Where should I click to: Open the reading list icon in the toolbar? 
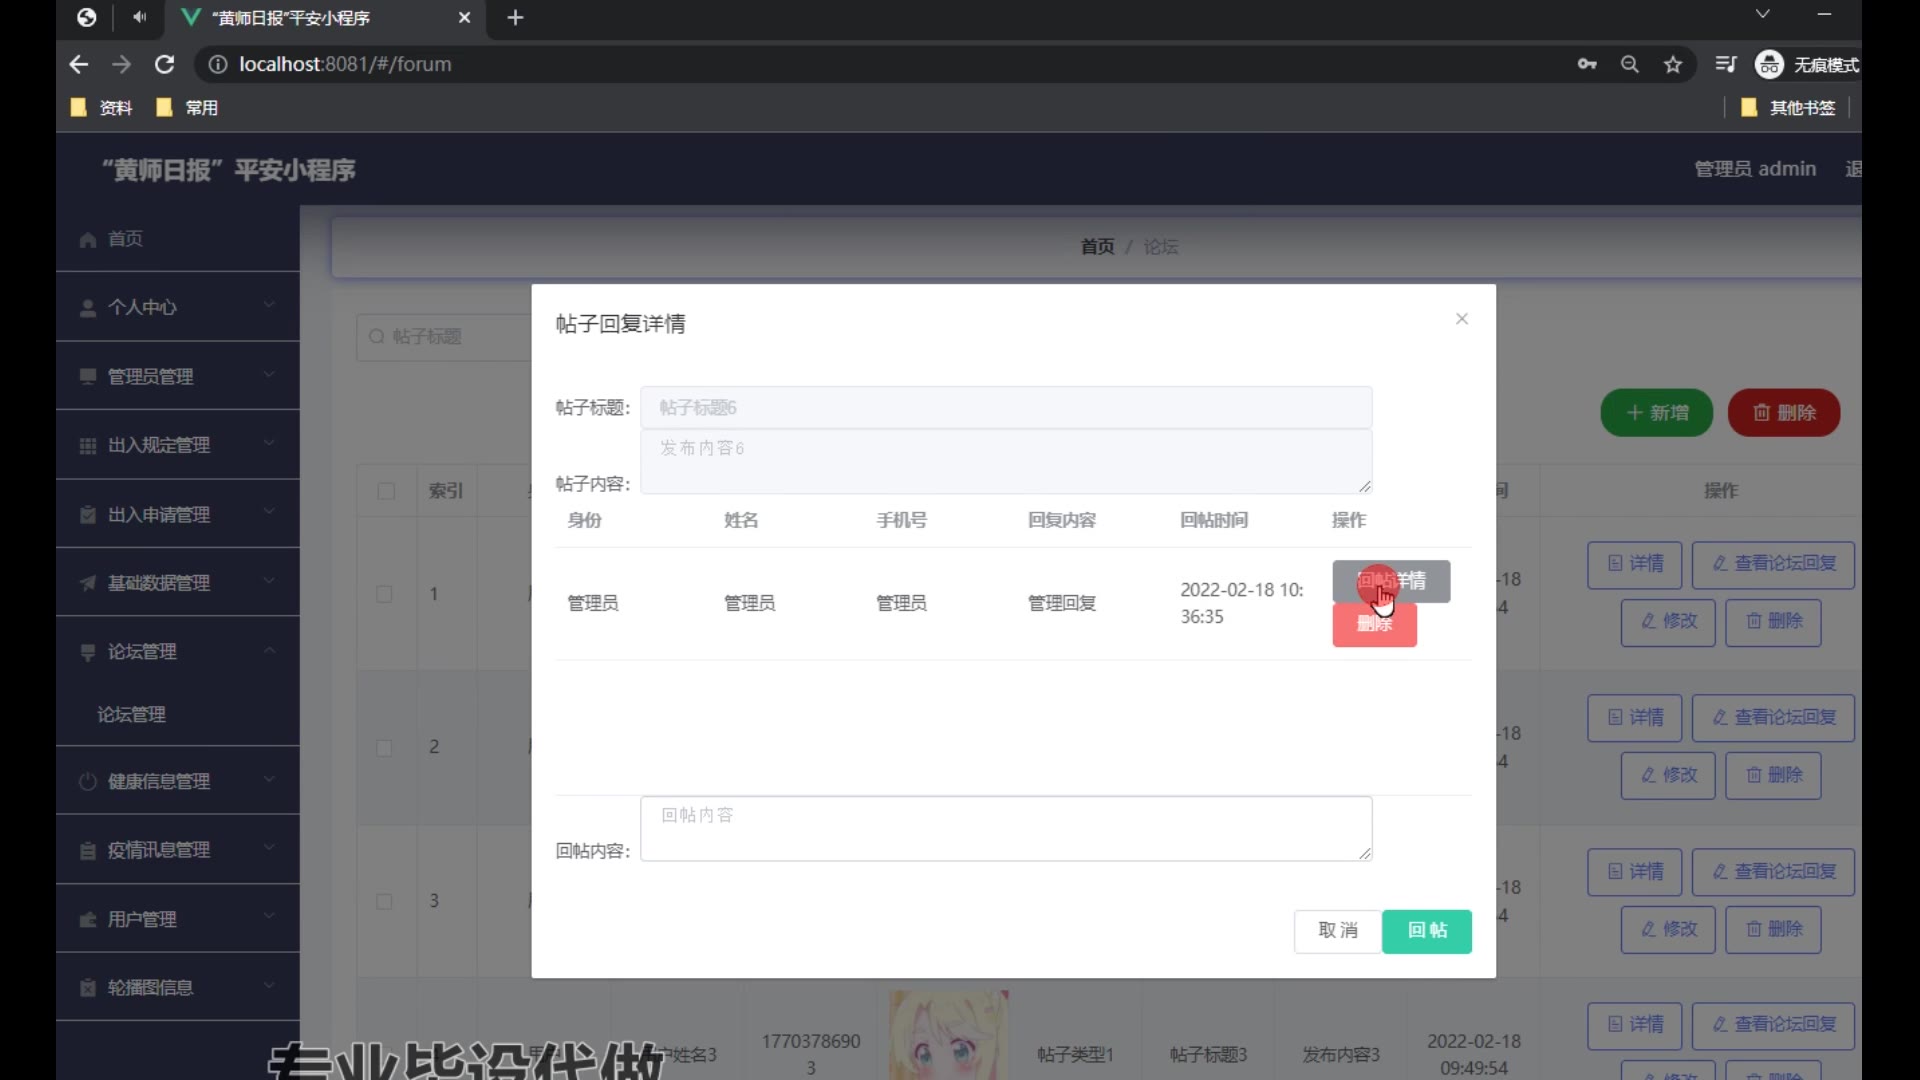coord(1726,64)
